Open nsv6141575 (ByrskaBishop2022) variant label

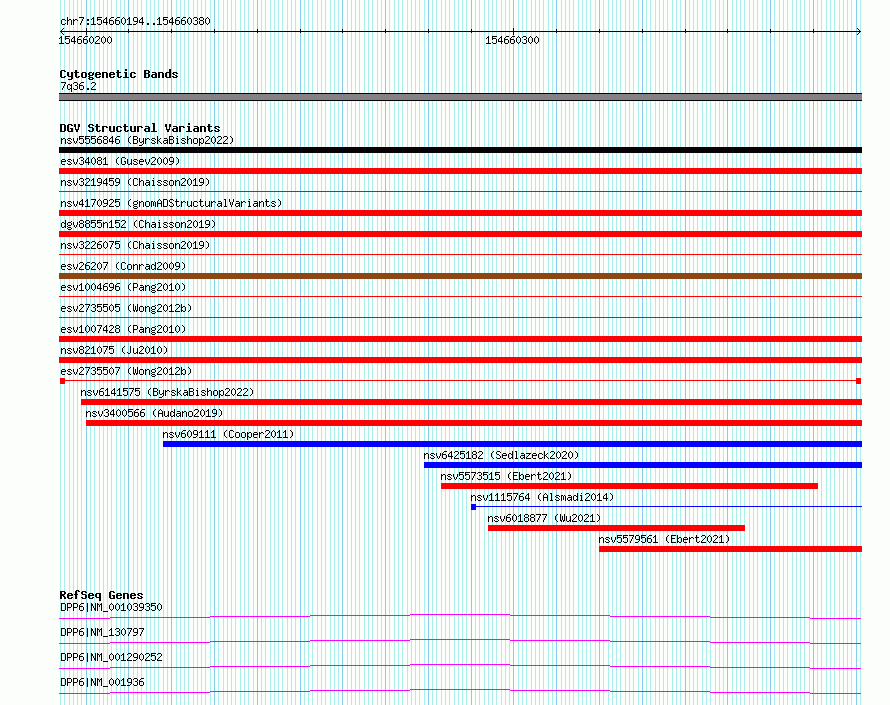pyautogui.click(x=167, y=392)
